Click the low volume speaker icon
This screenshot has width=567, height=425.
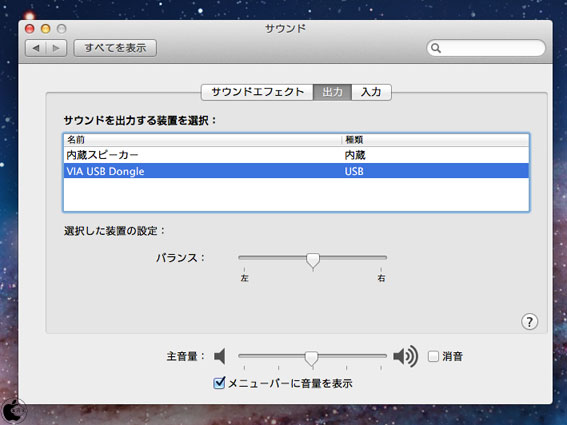(219, 356)
